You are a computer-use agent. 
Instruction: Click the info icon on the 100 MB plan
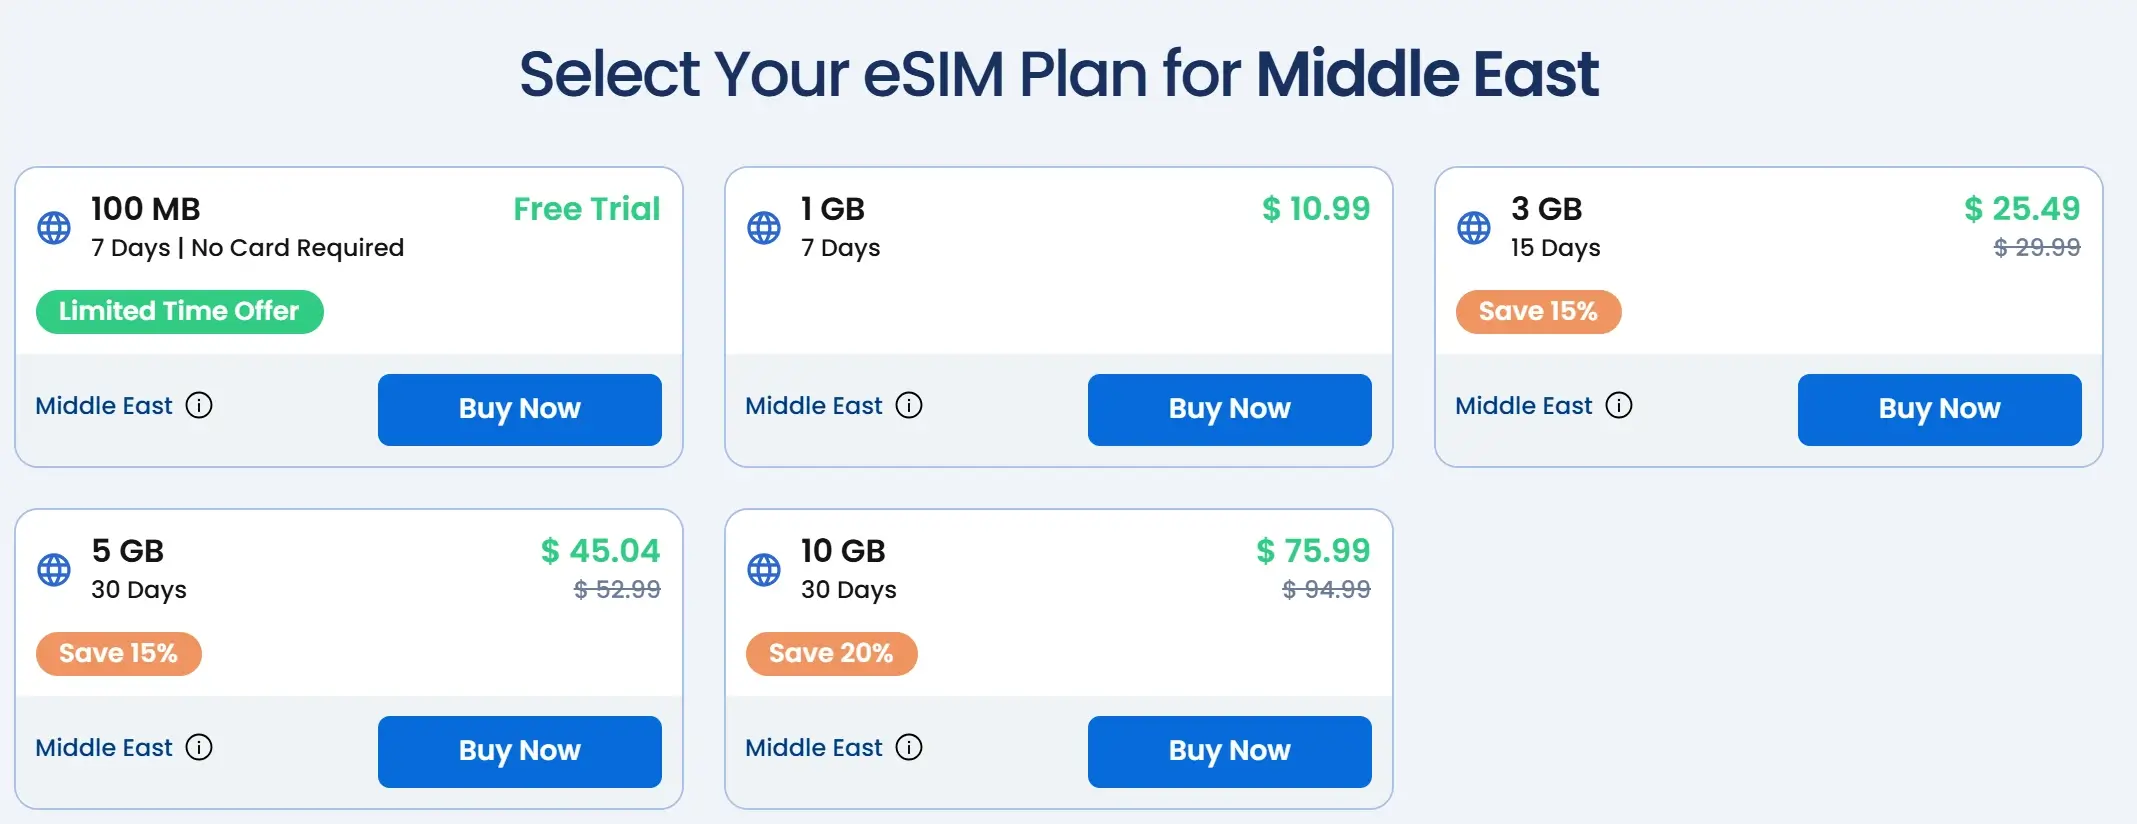199,405
